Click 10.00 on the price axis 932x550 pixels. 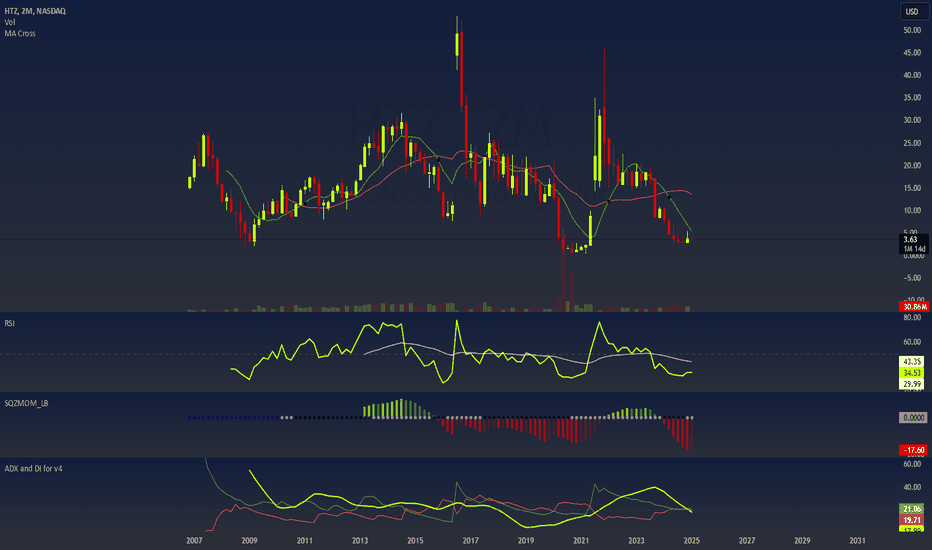point(912,210)
